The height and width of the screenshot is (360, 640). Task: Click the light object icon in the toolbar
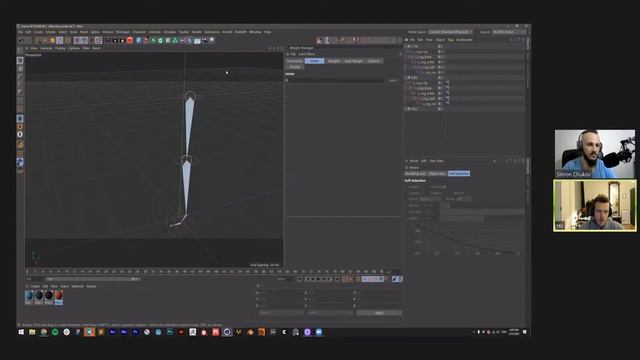(x=212, y=40)
